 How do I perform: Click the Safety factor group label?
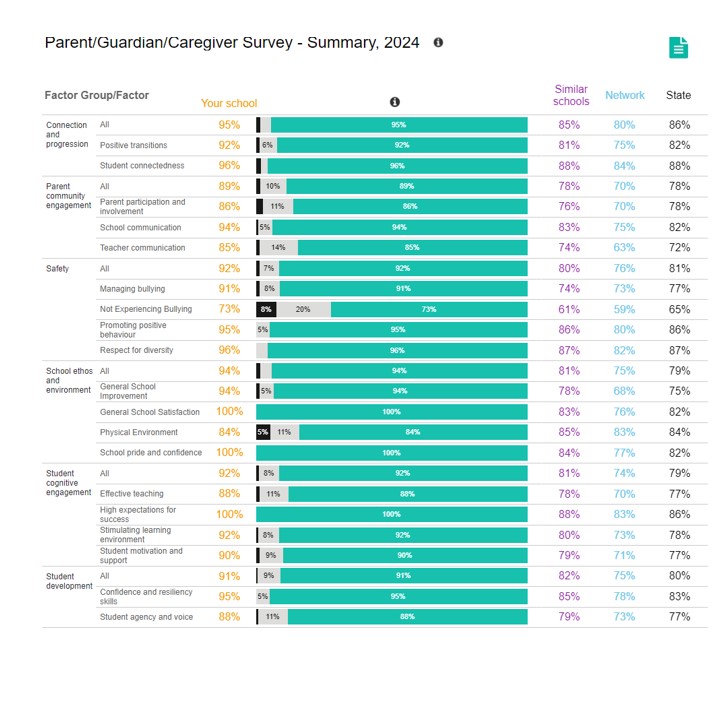click(57, 268)
